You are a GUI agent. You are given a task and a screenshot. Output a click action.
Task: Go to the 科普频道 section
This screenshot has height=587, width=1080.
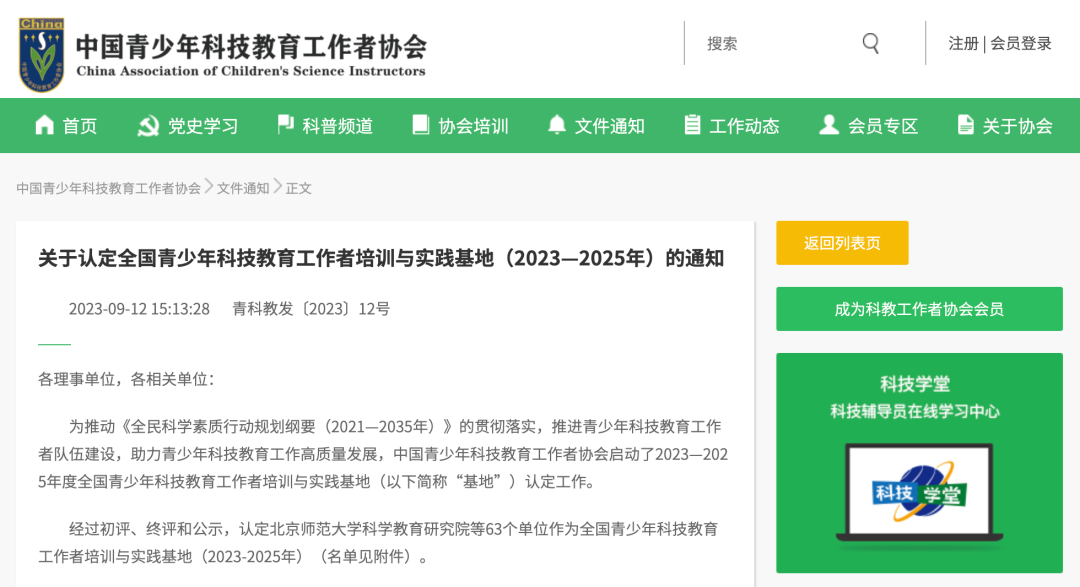point(338,126)
